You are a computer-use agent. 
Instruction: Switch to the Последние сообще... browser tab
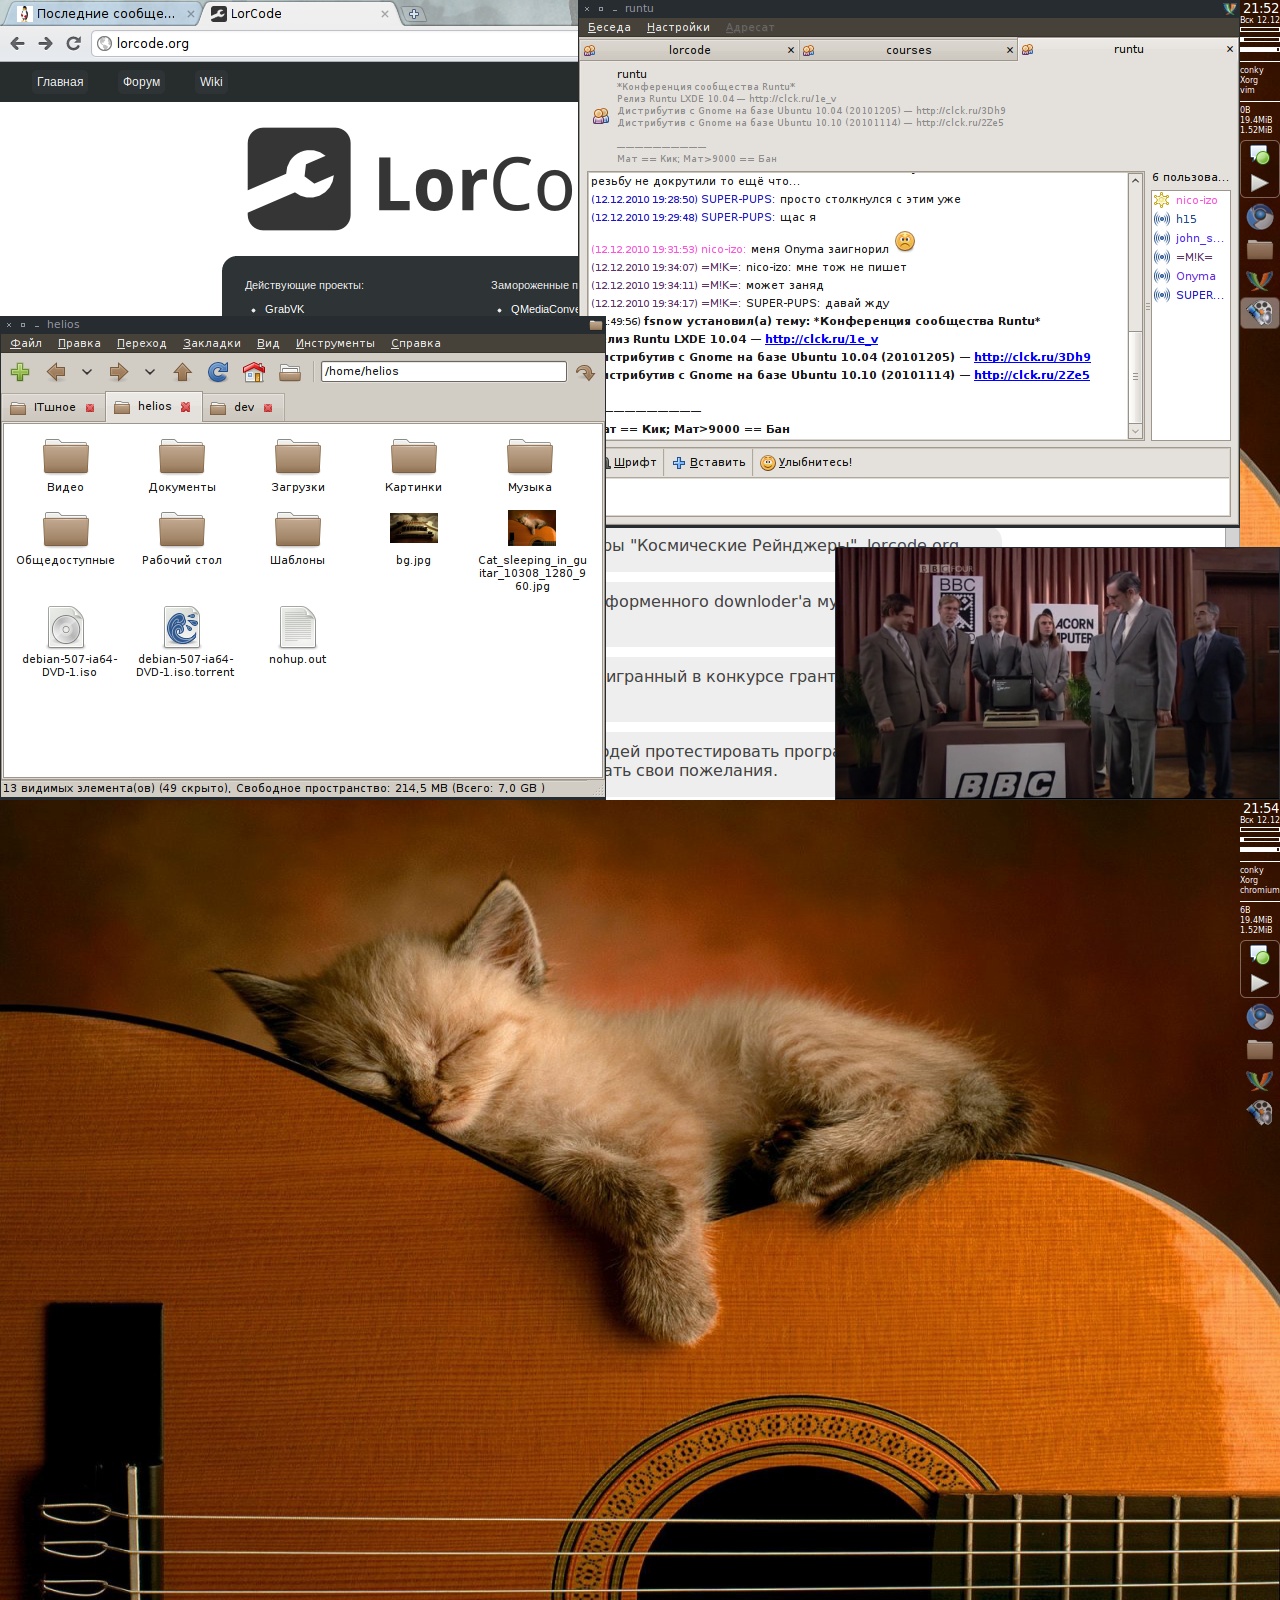[105, 14]
